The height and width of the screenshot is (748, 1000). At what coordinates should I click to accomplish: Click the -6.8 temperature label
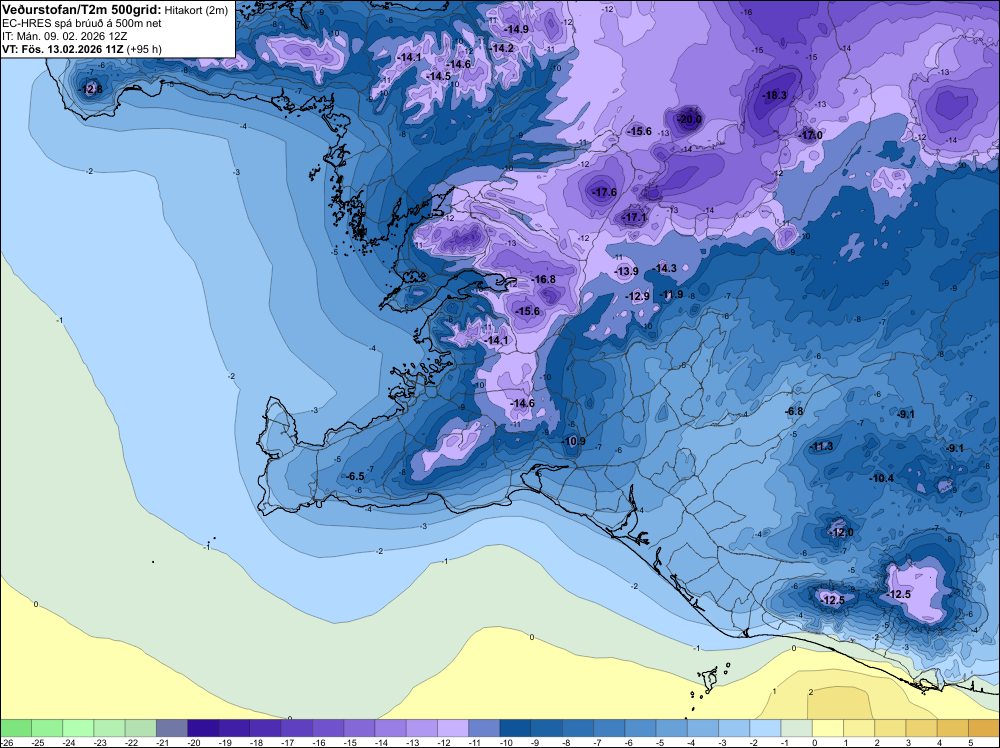[x=793, y=411]
